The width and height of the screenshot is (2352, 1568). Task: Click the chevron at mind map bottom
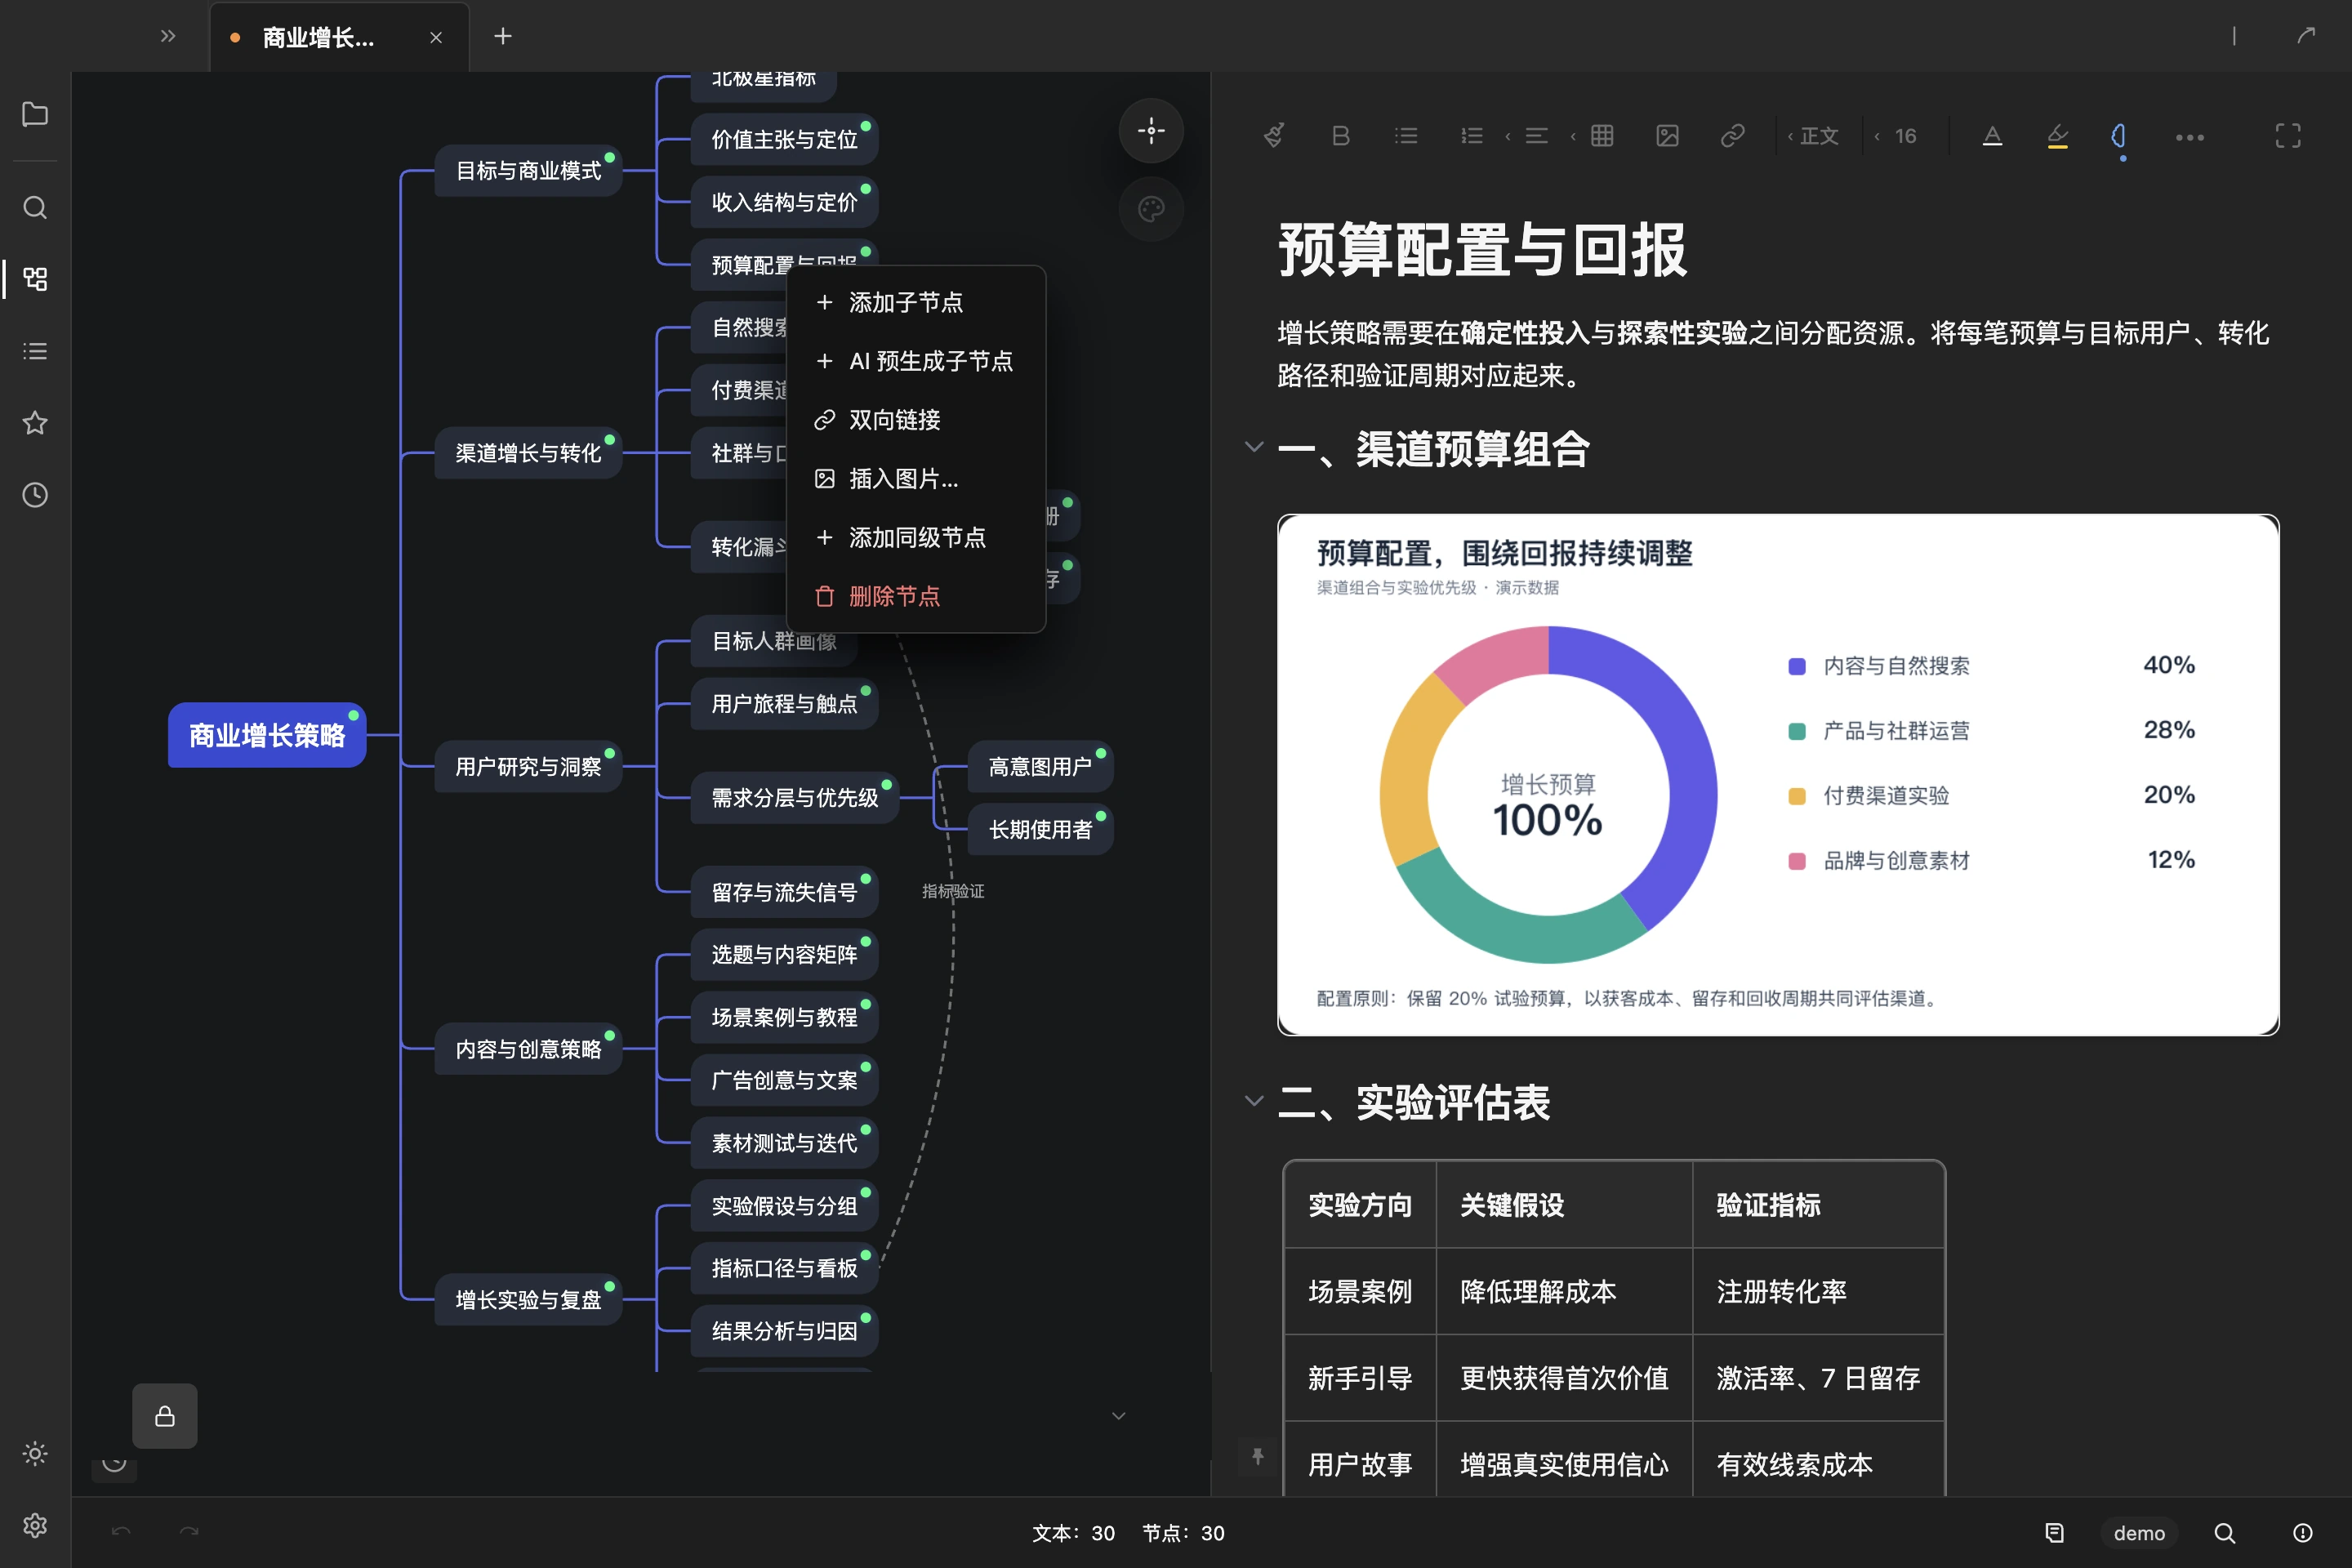click(1119, 1416)
